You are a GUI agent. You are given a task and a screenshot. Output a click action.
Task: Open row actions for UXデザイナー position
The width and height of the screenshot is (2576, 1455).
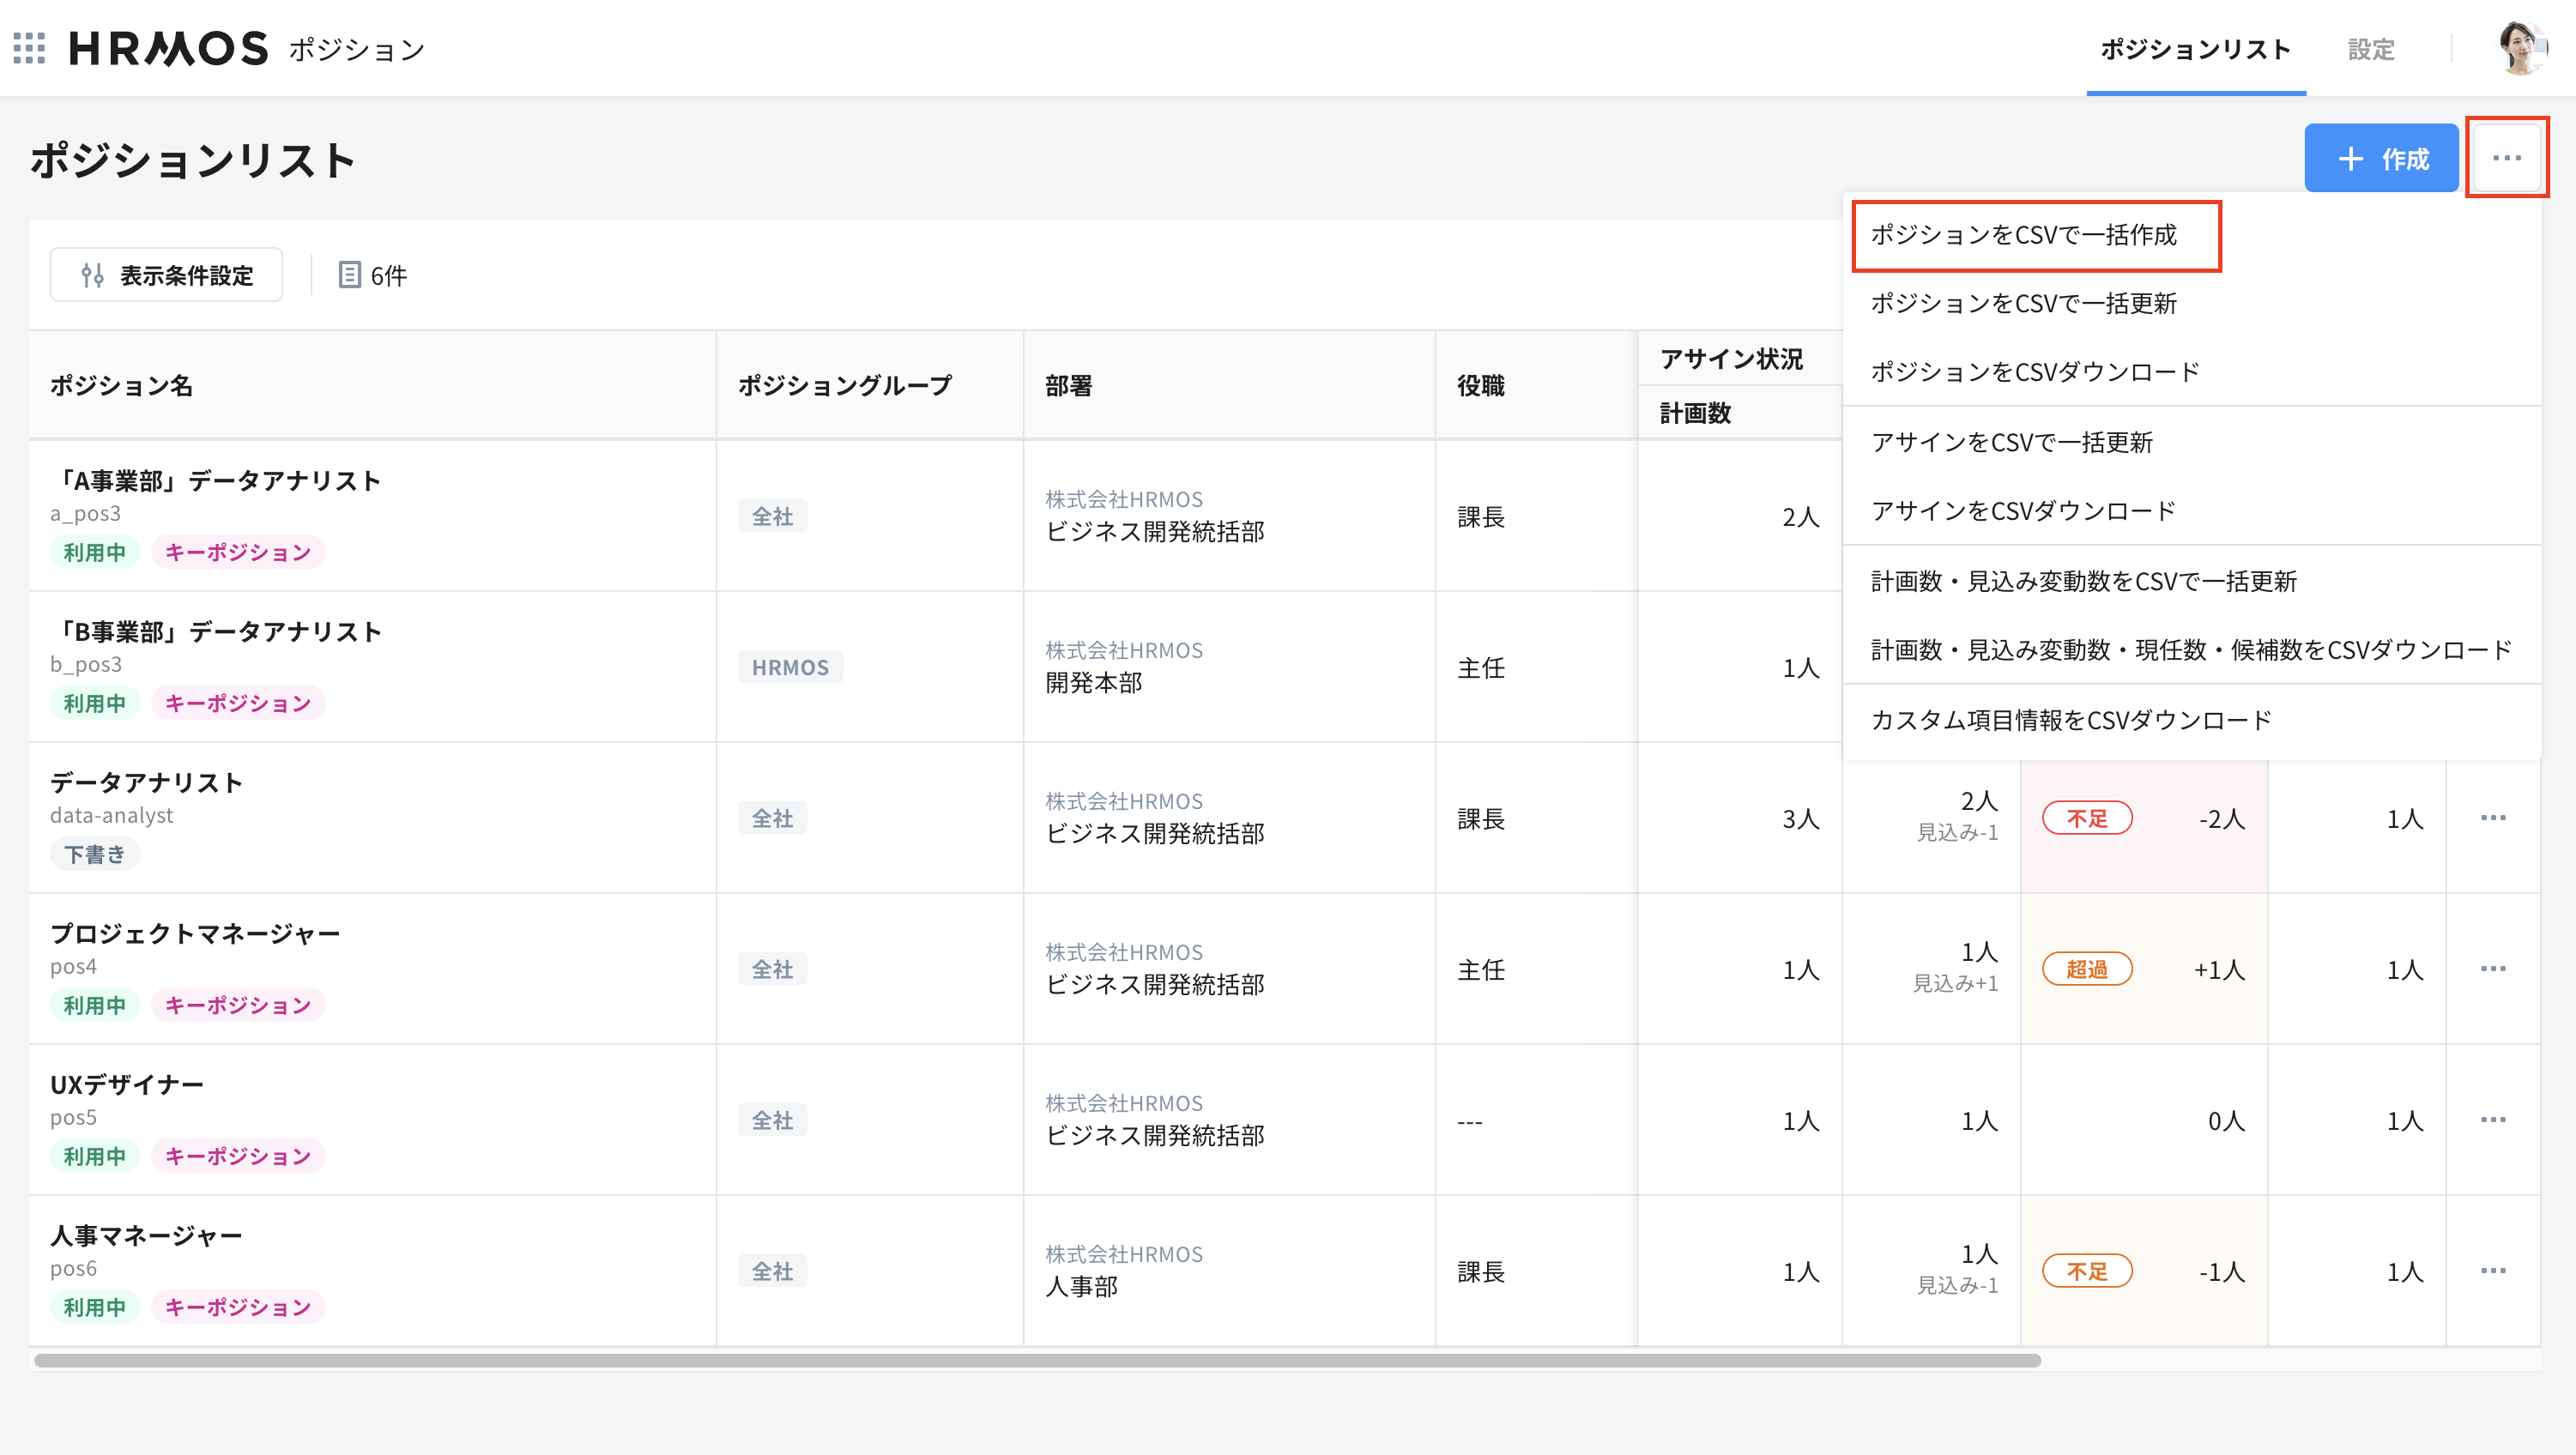click(2494, 1120)
